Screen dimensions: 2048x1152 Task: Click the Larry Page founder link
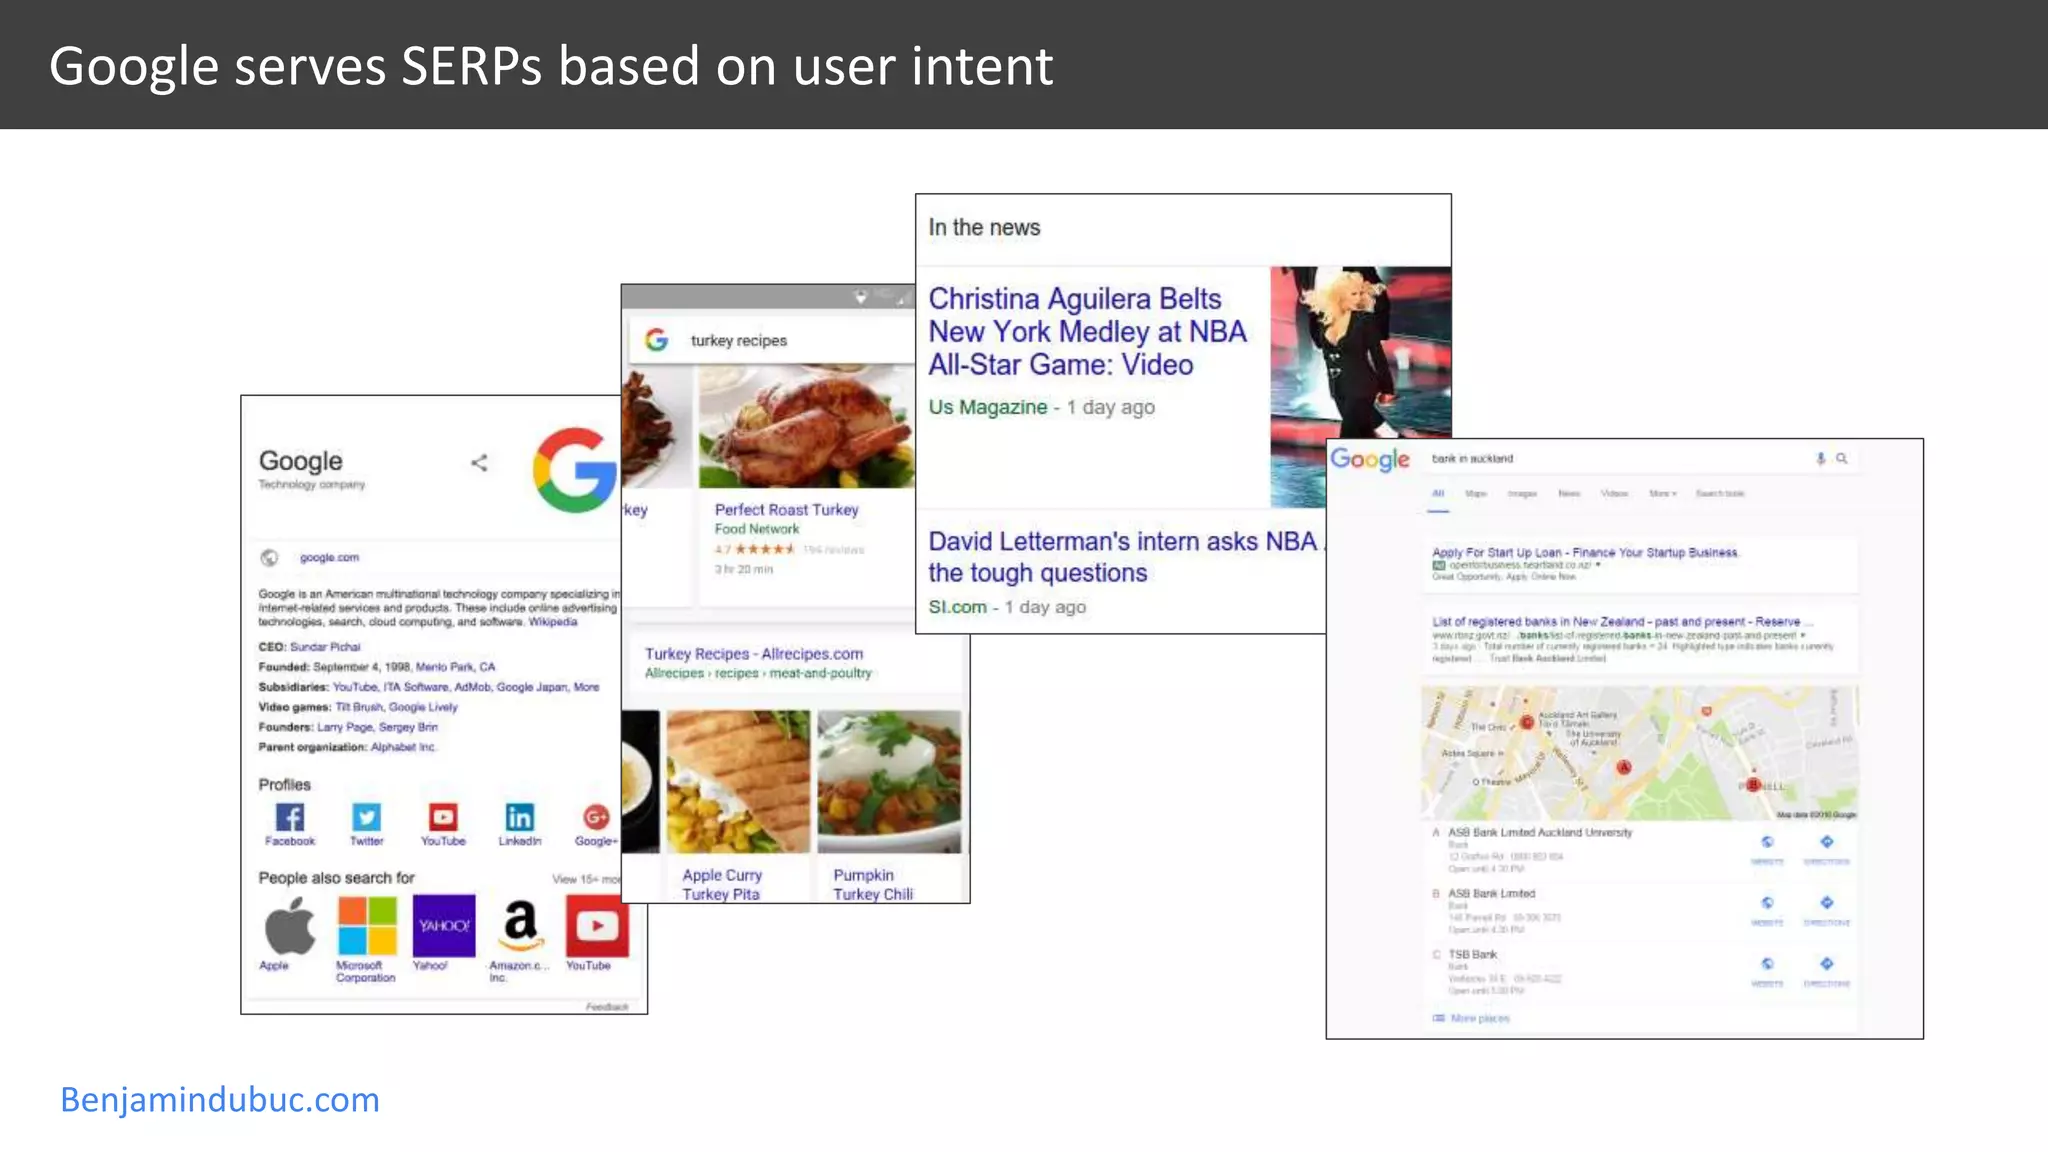point(345,727)
